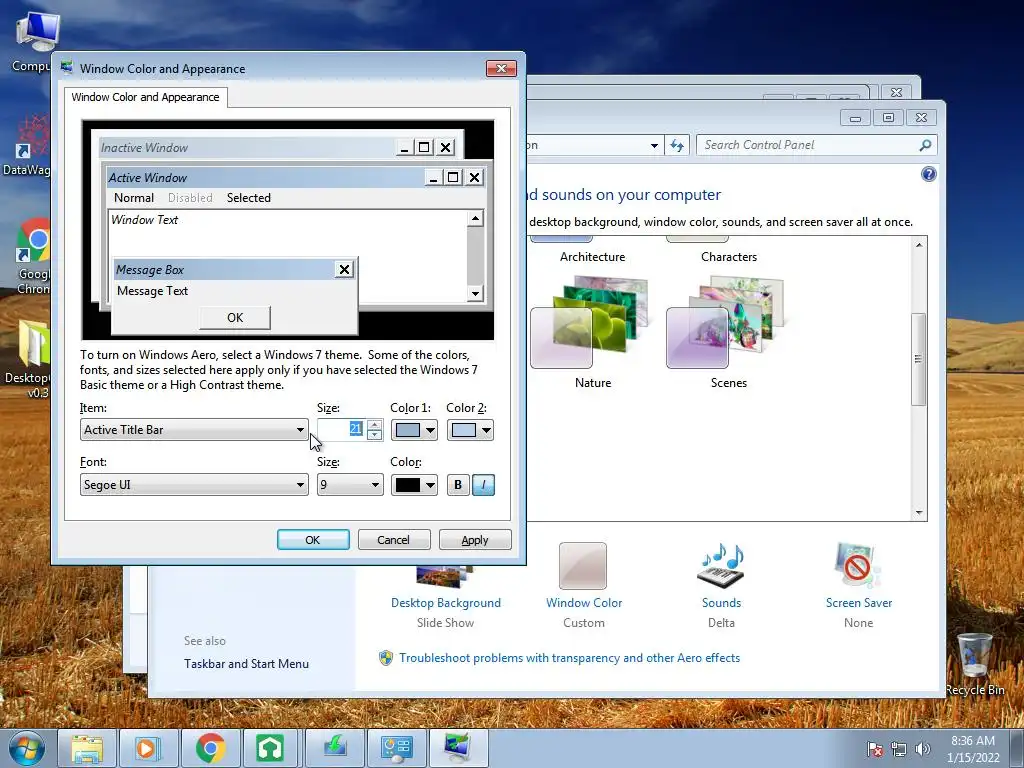Click the Sounds link text
Screen dimensions: 1024x768
722,603
